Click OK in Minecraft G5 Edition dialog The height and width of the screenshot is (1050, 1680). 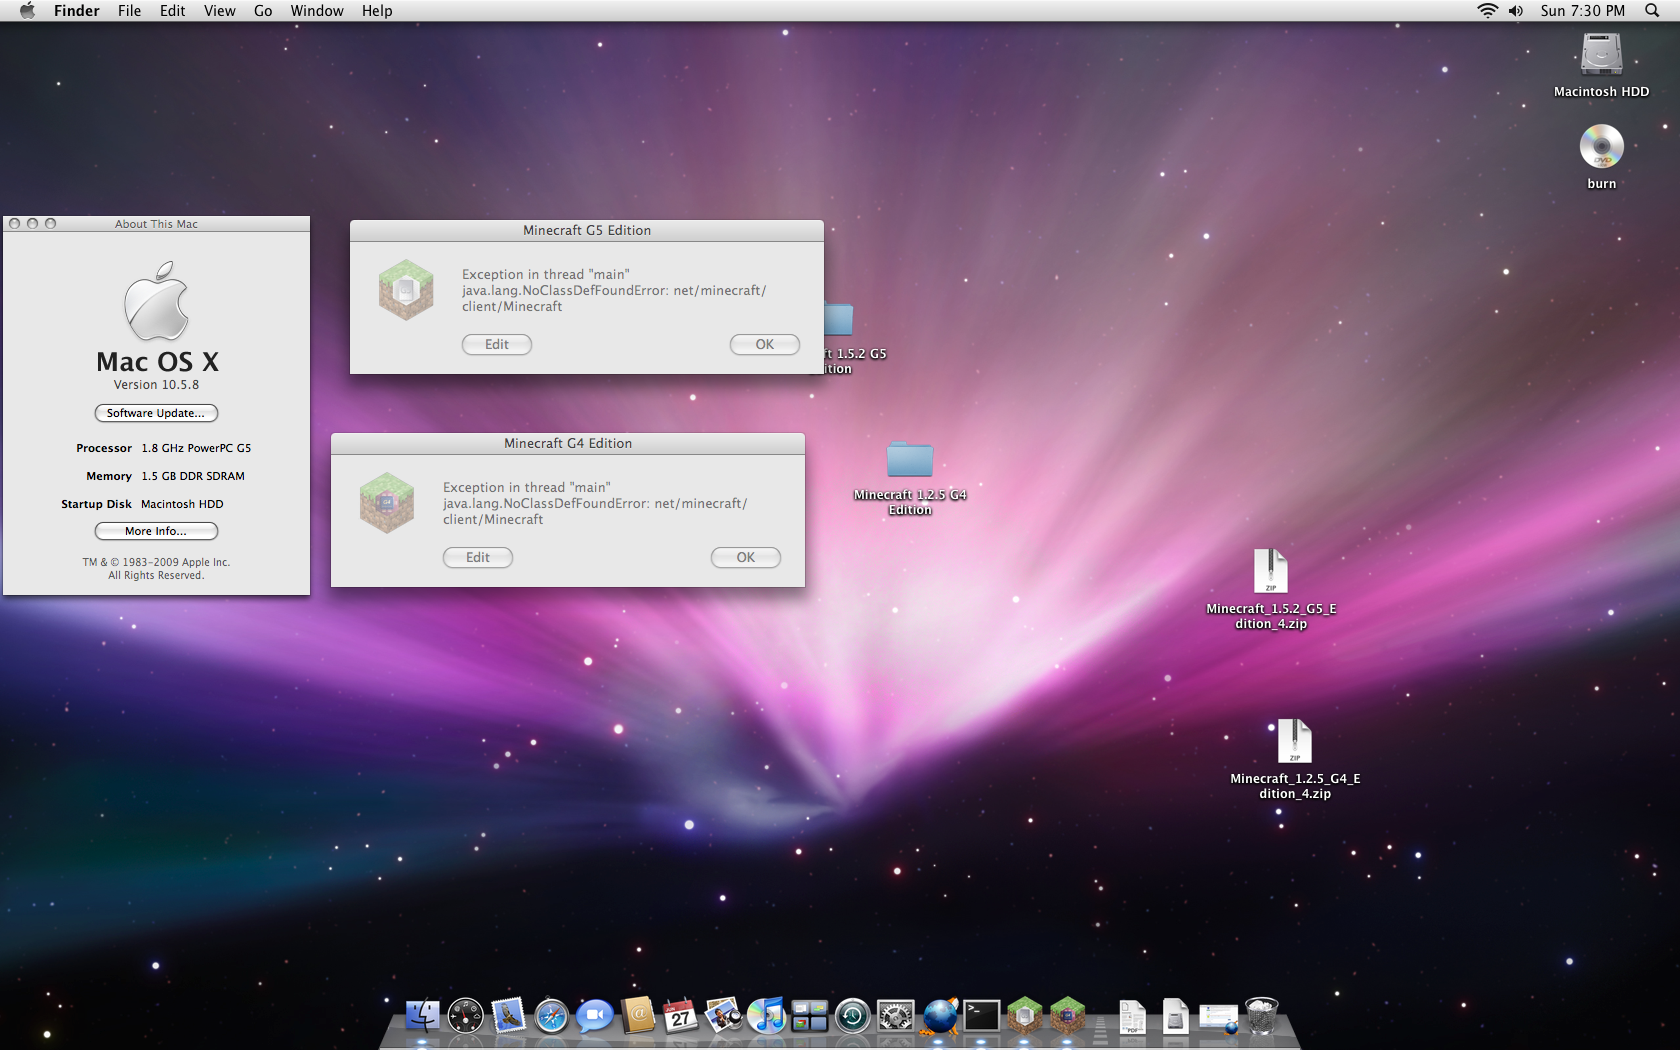tap(764, 344)
